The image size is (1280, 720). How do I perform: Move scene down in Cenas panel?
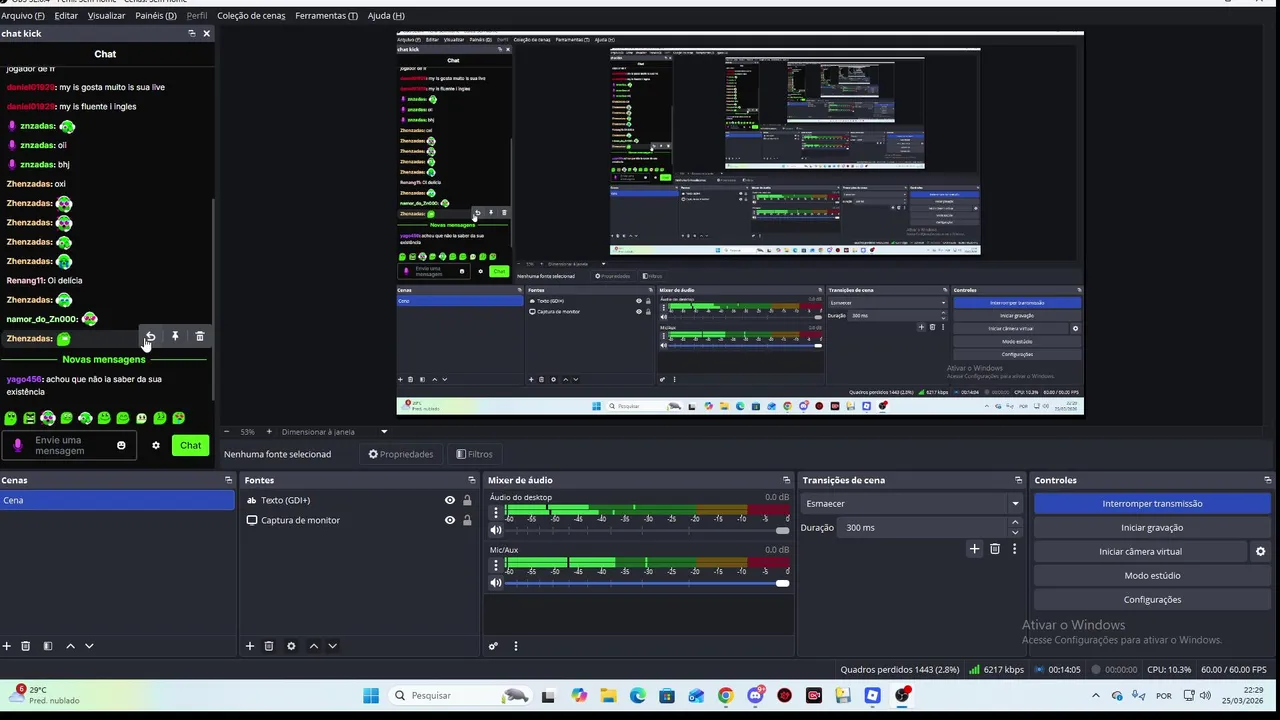pos(89,646)
